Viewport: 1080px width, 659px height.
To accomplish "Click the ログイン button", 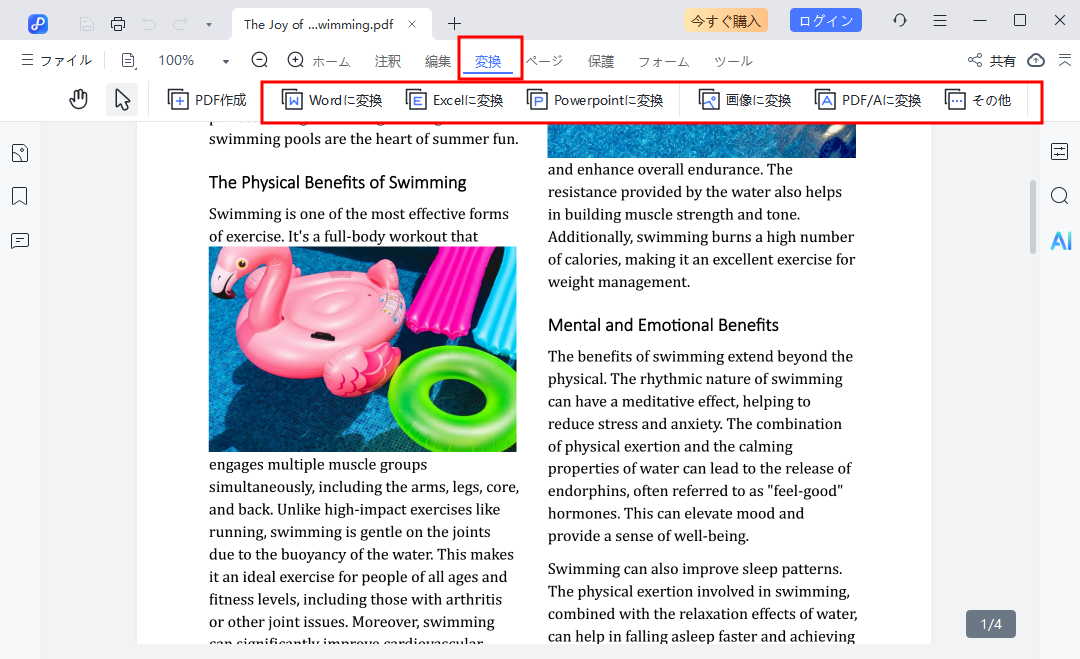I will pos(825,21).
